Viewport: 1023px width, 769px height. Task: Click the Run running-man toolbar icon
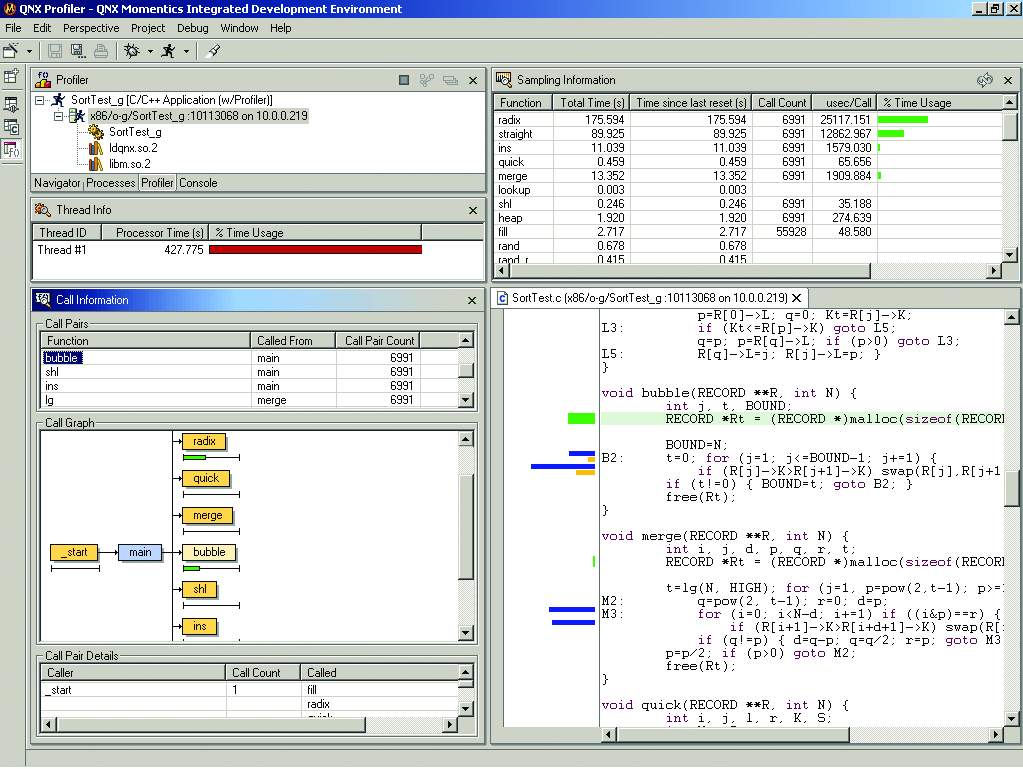click(168, 51)
